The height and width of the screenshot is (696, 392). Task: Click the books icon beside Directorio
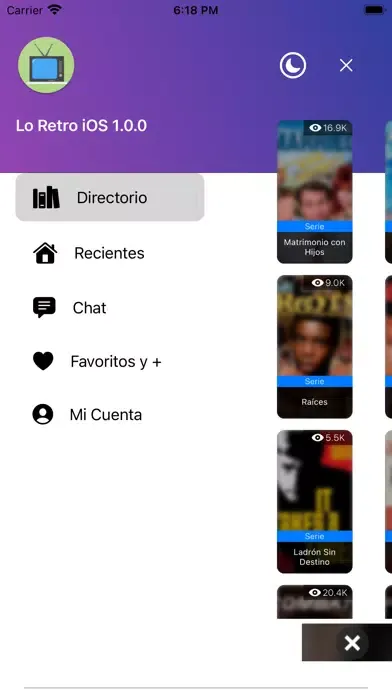click(x=46, y=198)
